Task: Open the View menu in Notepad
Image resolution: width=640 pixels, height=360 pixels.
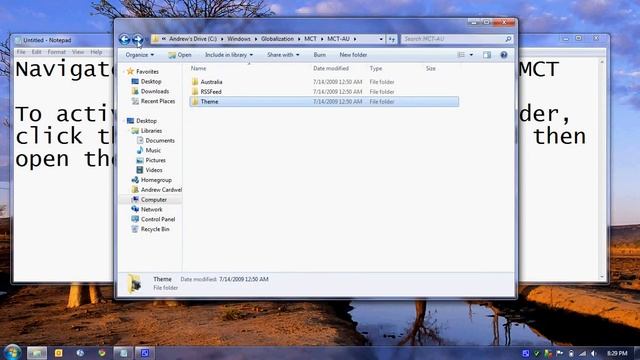Action: tap(78, 52)
